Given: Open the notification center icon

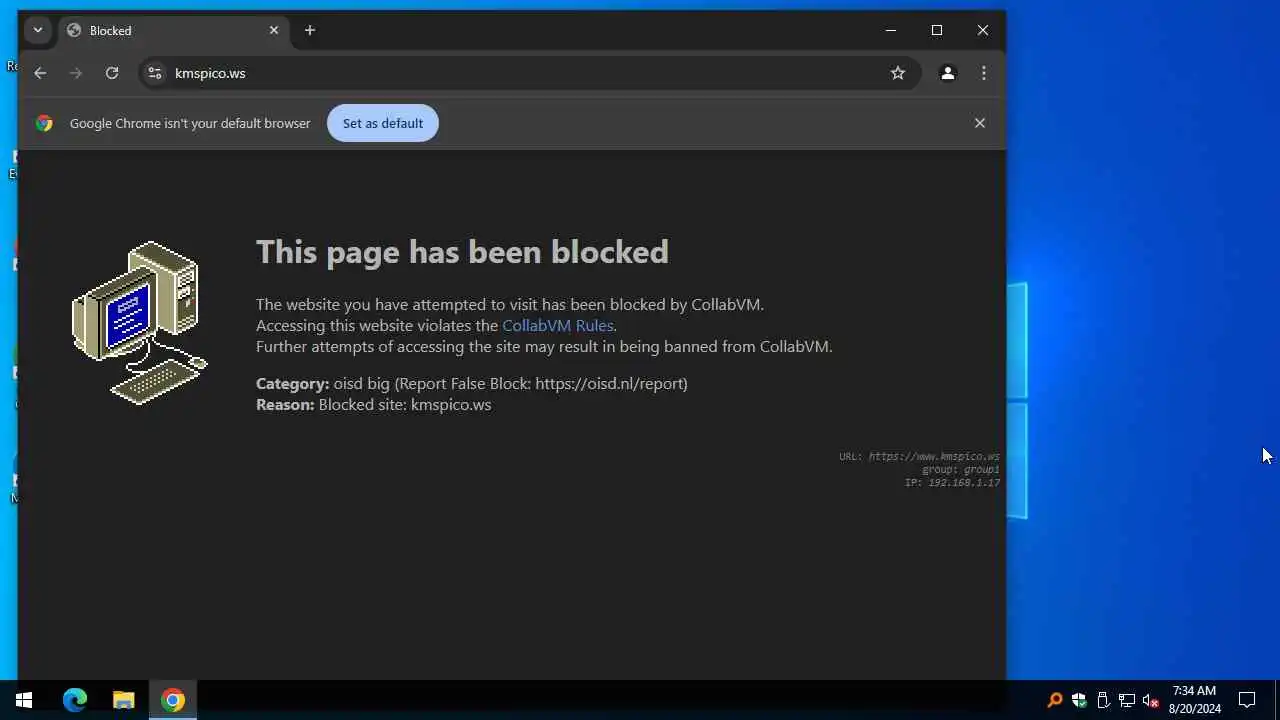Looking at the screenshot, I should 1247,700.
